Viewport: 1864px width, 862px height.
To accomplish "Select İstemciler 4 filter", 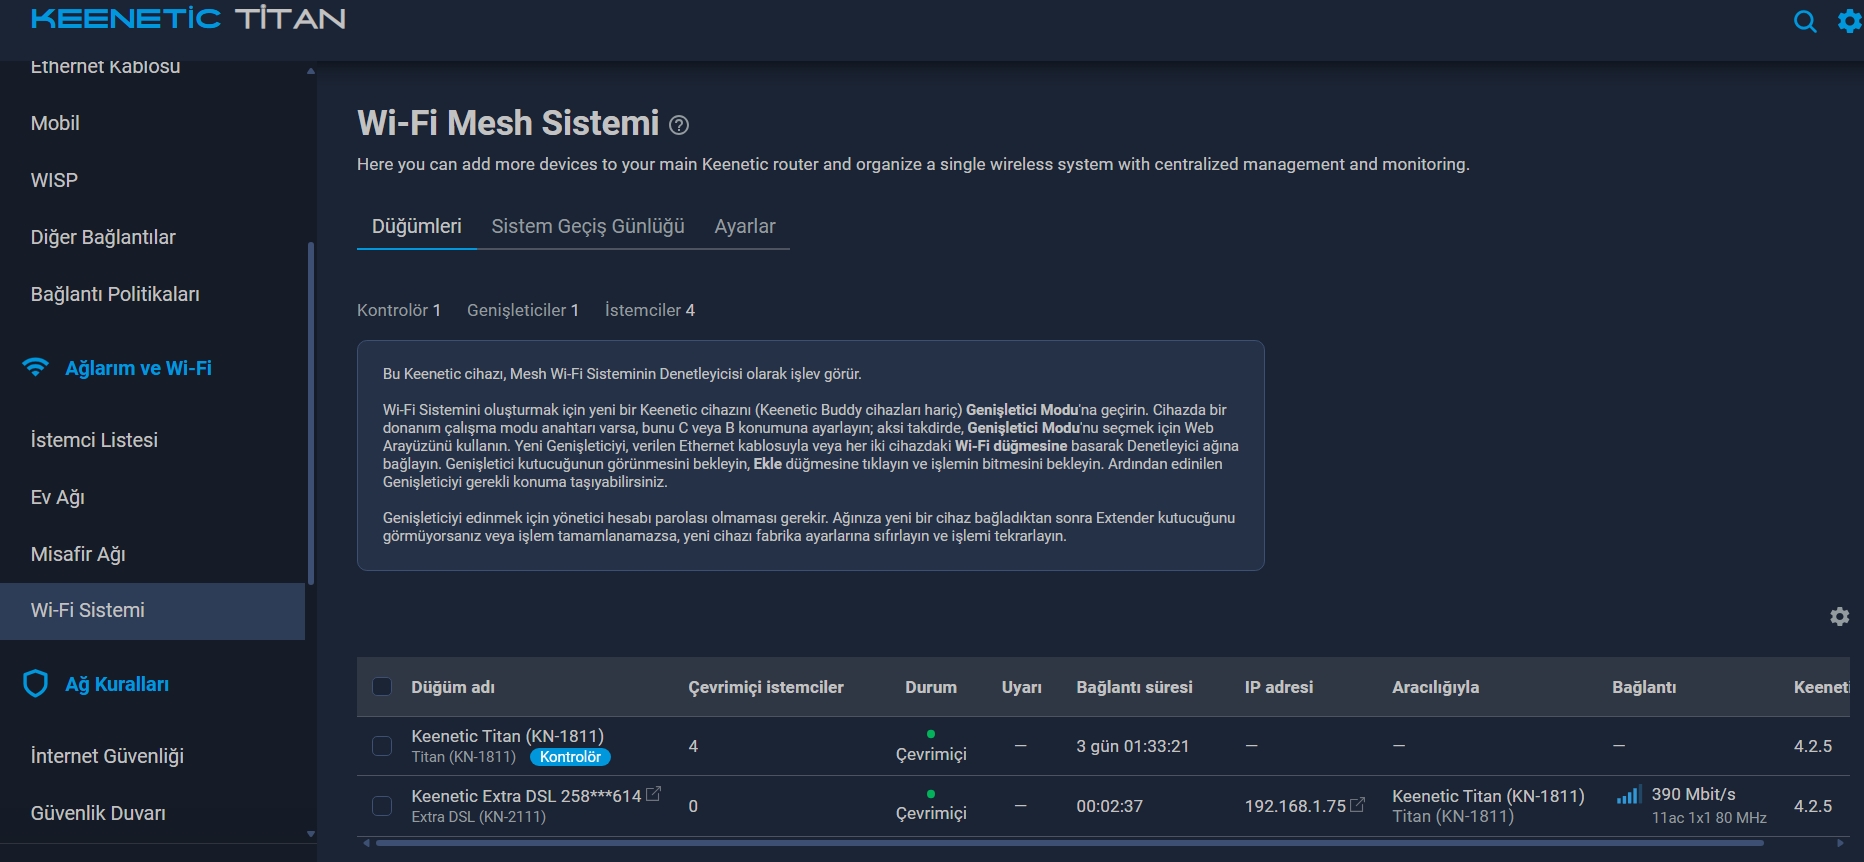I will [650, 310].
